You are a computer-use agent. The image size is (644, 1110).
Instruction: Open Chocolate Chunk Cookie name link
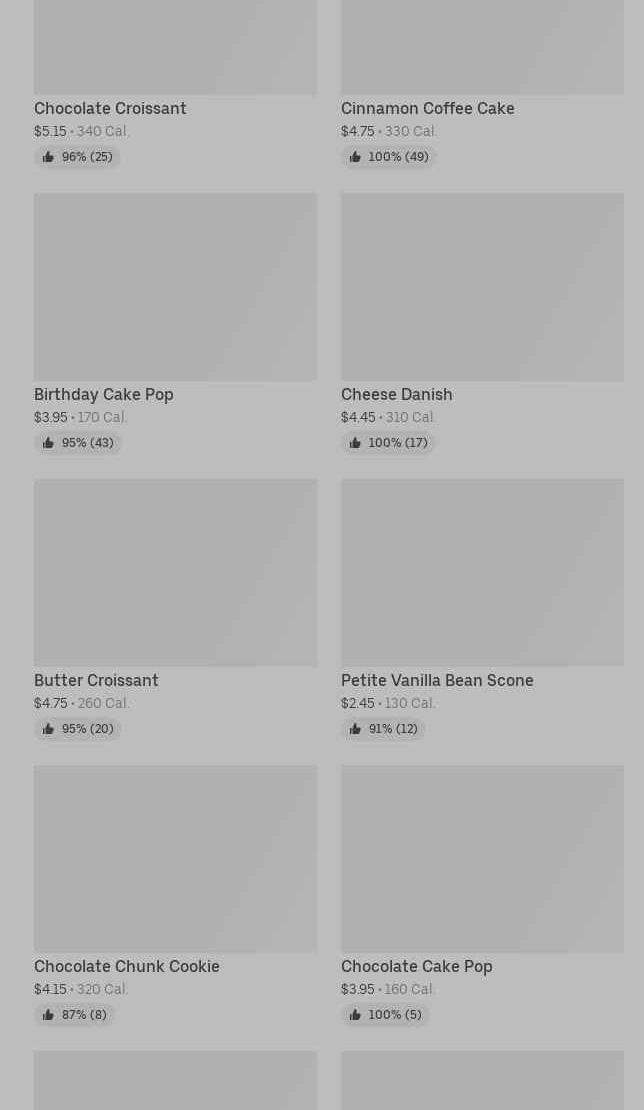(x=127, y=966)
